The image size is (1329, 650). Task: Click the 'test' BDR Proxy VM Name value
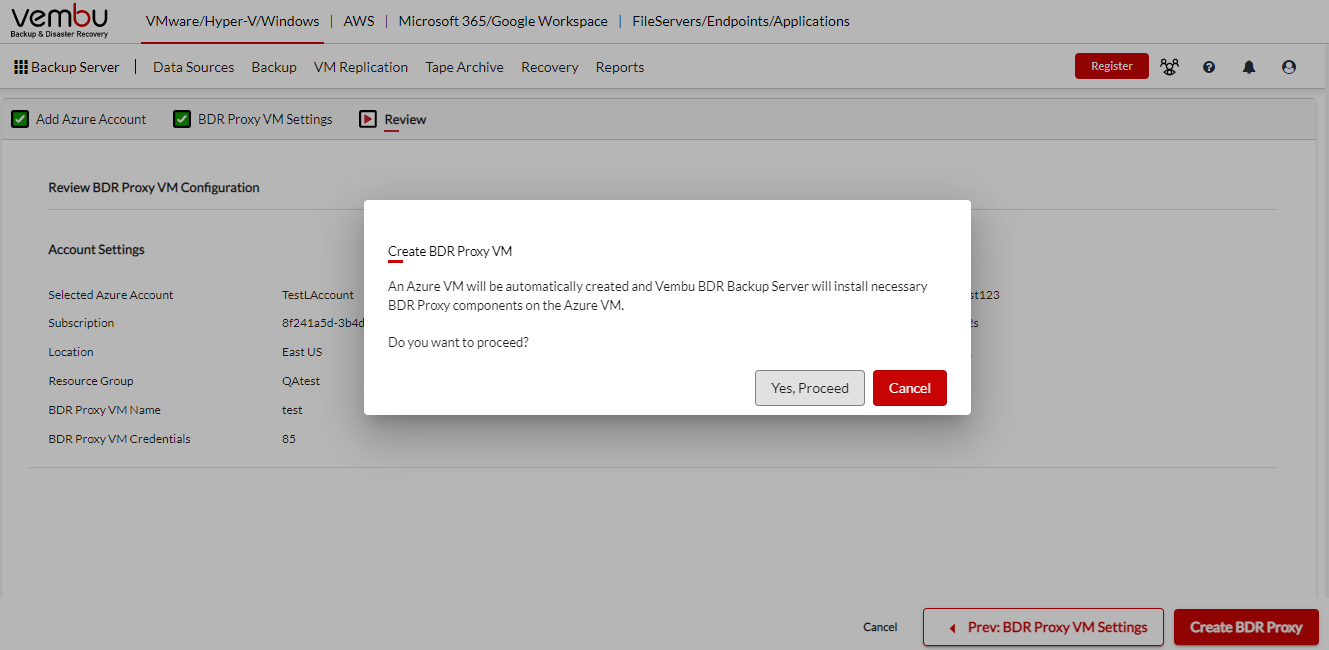coord(292,410)
